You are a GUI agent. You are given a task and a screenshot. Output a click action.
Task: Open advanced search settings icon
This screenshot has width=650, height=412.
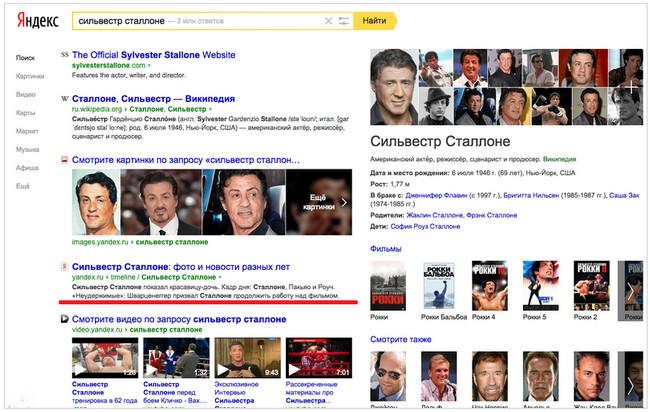[x=344, y=21]
